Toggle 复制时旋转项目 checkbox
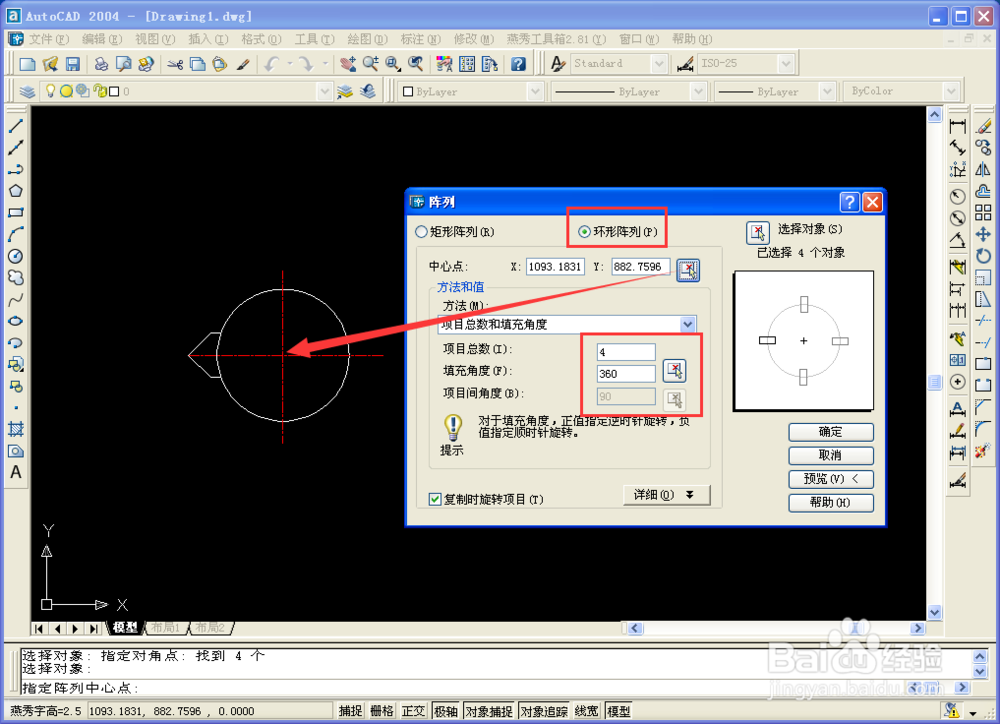The height and width of the screenshot is (724, 1000). [435, 499]
